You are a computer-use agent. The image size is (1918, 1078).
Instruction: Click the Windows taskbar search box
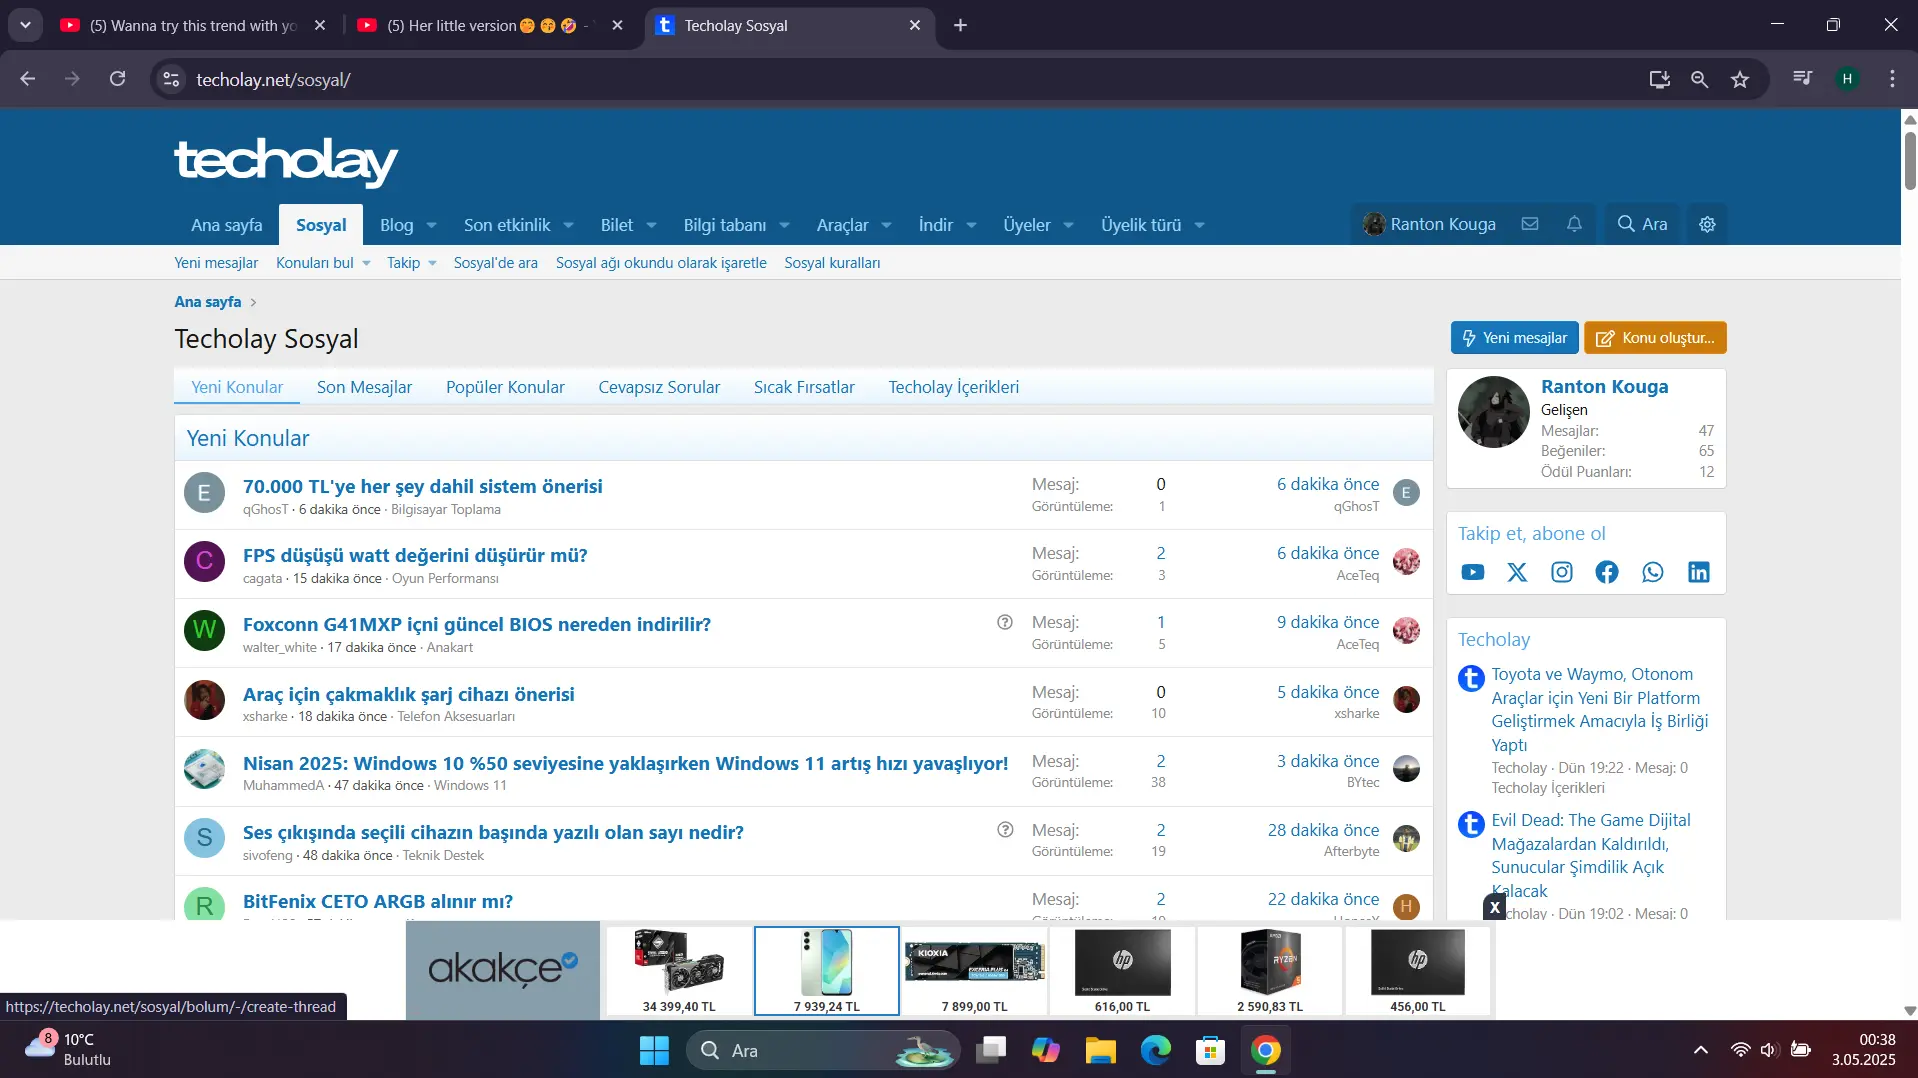click(x=822, y=1050)
